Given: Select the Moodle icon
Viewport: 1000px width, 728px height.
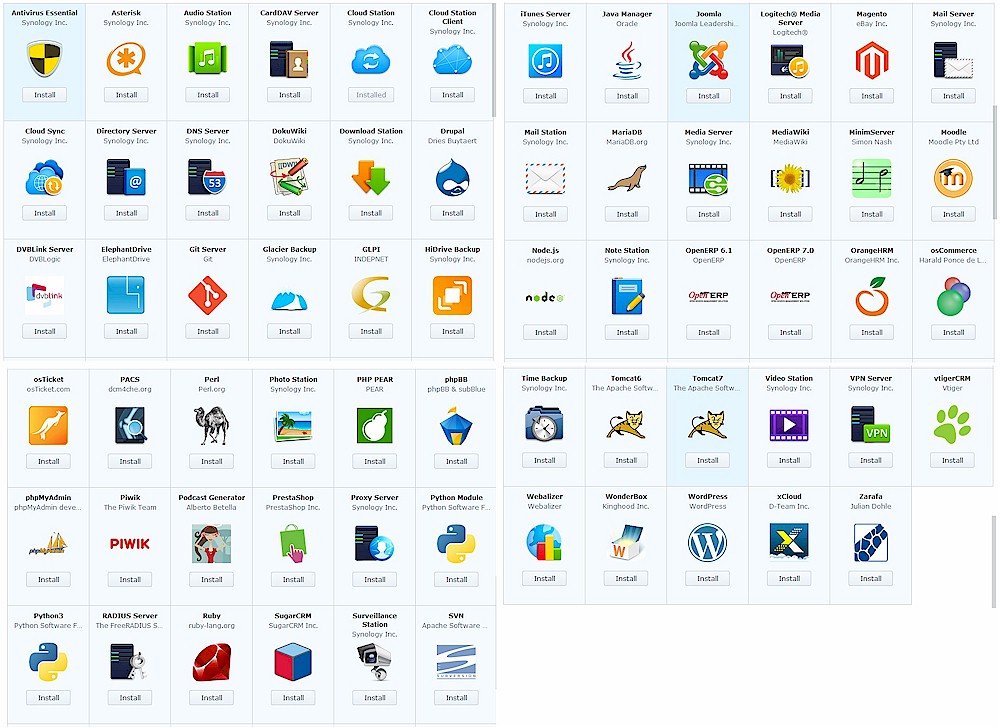Looking at the screenshot, I should (x=953, y=178).
